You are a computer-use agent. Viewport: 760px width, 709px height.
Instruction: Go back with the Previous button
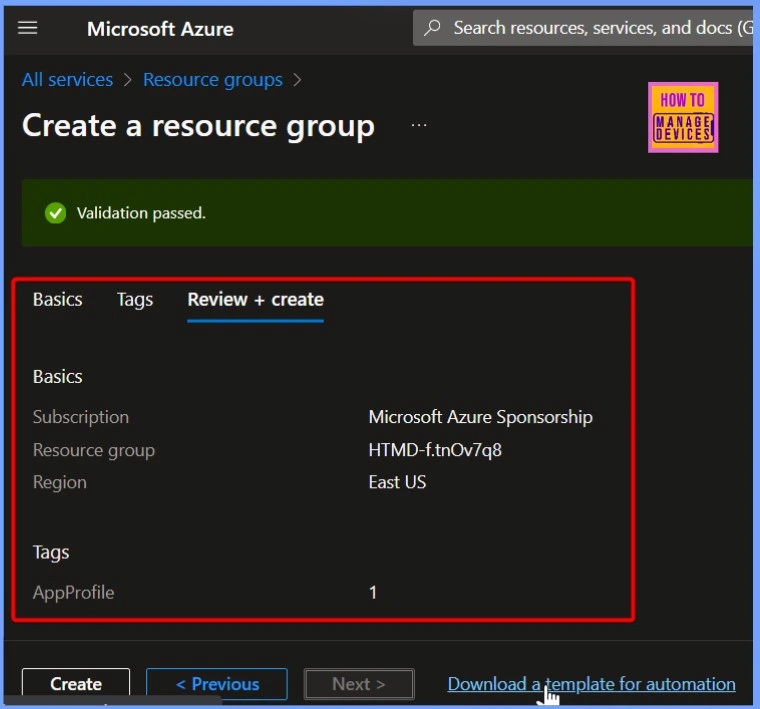coord(217,684)
